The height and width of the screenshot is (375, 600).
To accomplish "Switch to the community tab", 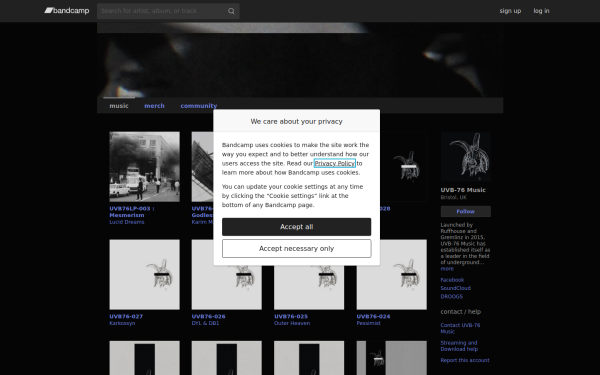I will 199,106.
